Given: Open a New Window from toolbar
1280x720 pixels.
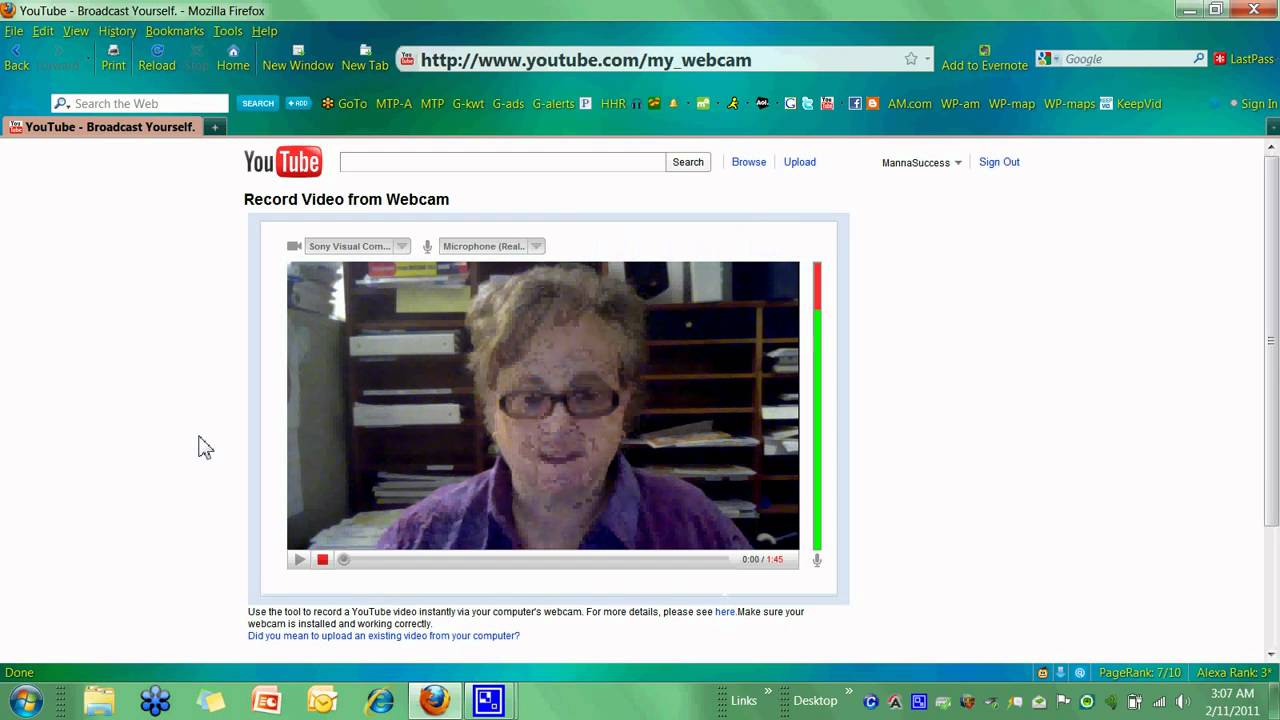Looking at the screenshot, I should tap(298, 58).
